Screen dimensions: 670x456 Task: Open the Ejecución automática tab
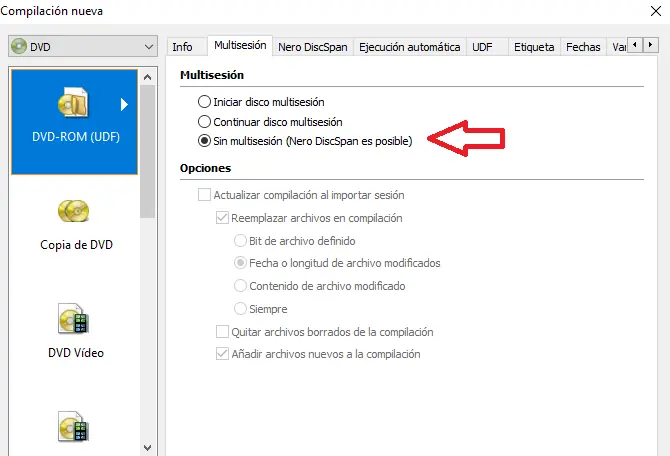tap(409, 47)
